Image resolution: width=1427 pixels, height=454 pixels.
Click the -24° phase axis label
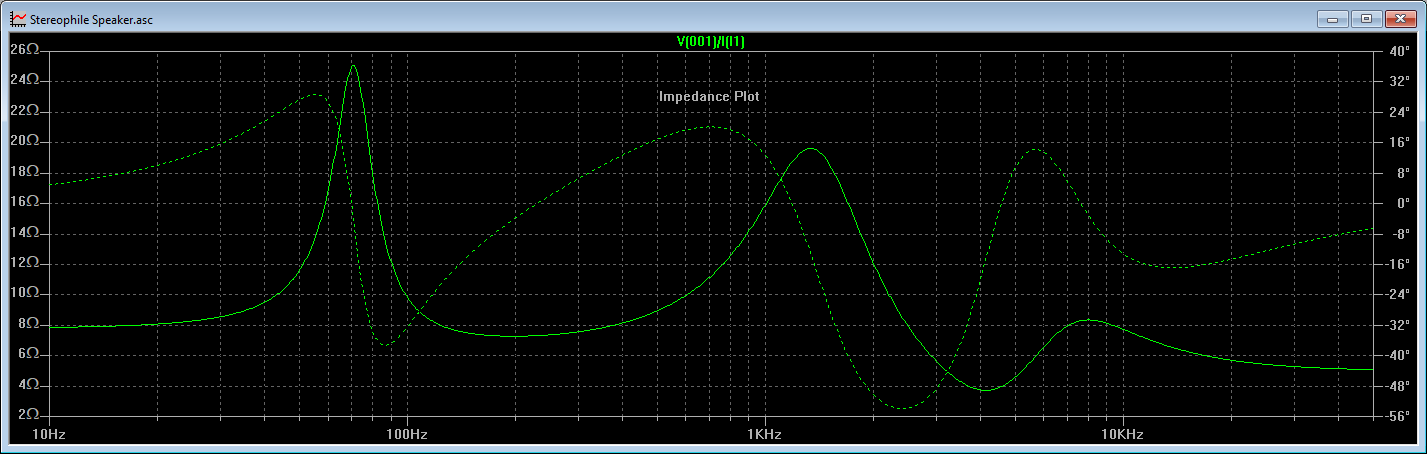click(x=1397, y=294)
